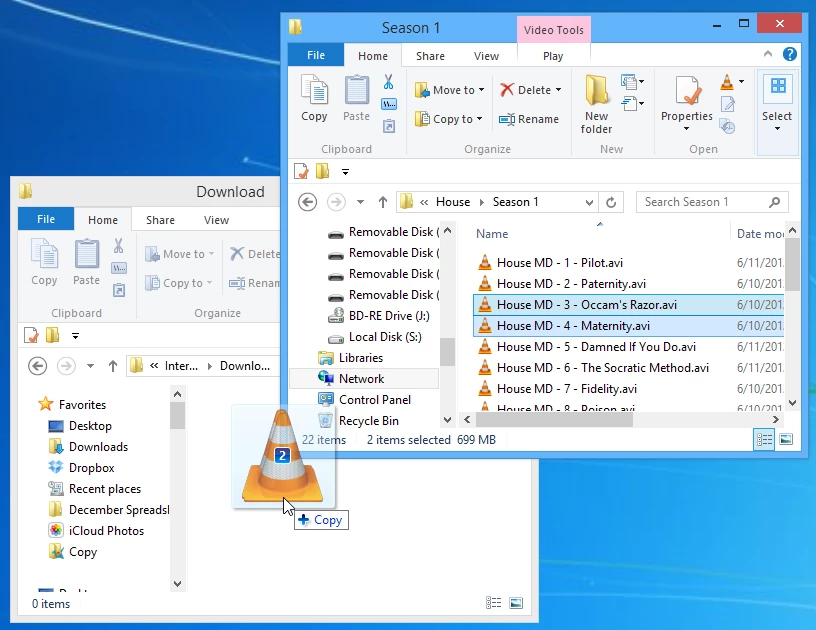The image size is (816, 630).
Task: Switch to Share tab in Season 1 window
Action: [x=430, y=56]
